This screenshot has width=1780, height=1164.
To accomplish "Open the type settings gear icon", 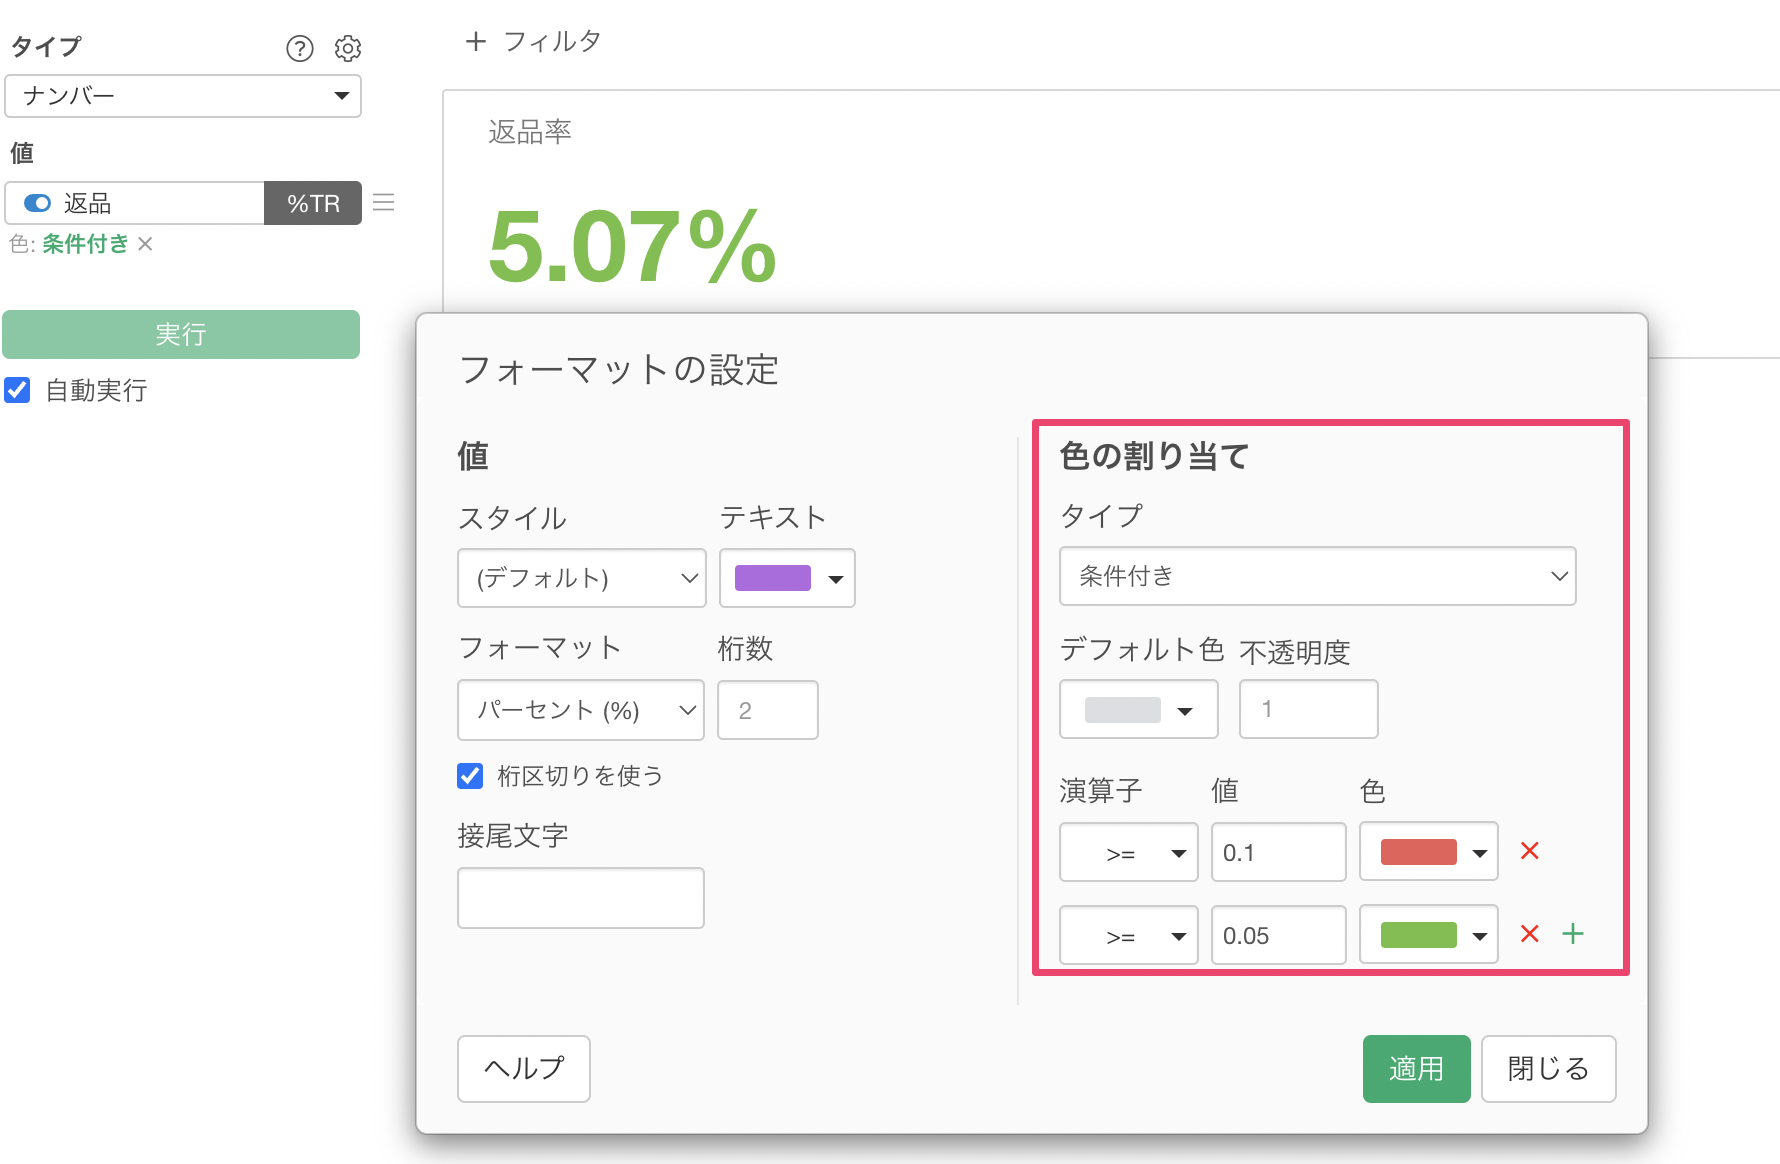I will (348, 48).
